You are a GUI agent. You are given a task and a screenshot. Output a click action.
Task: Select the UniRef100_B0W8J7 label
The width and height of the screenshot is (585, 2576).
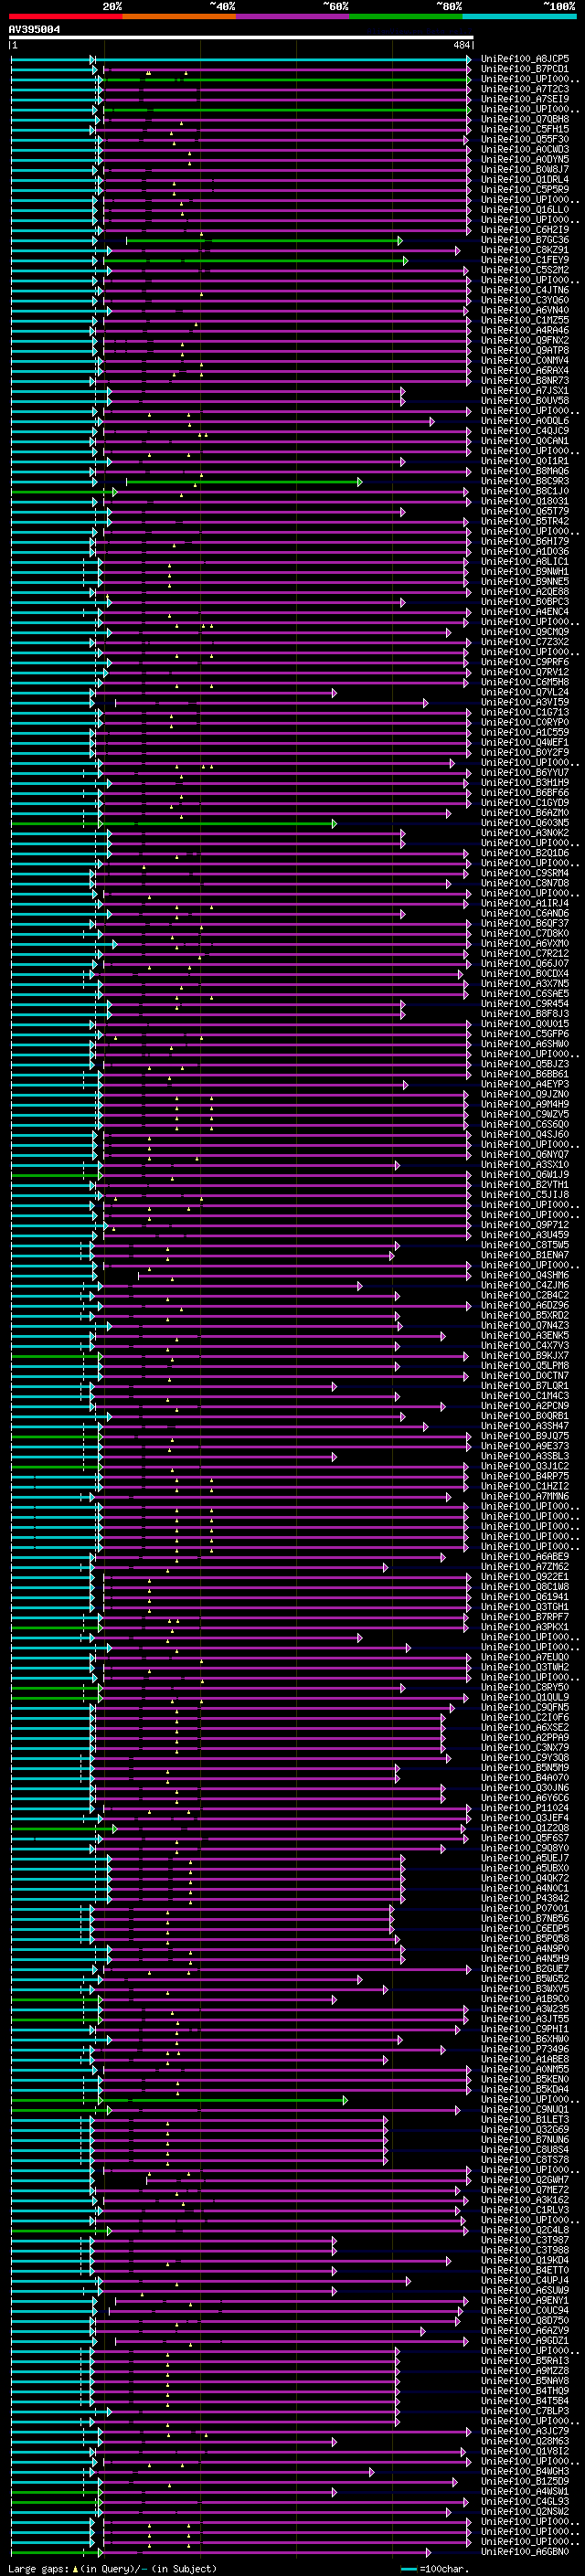tap(525, 170)
